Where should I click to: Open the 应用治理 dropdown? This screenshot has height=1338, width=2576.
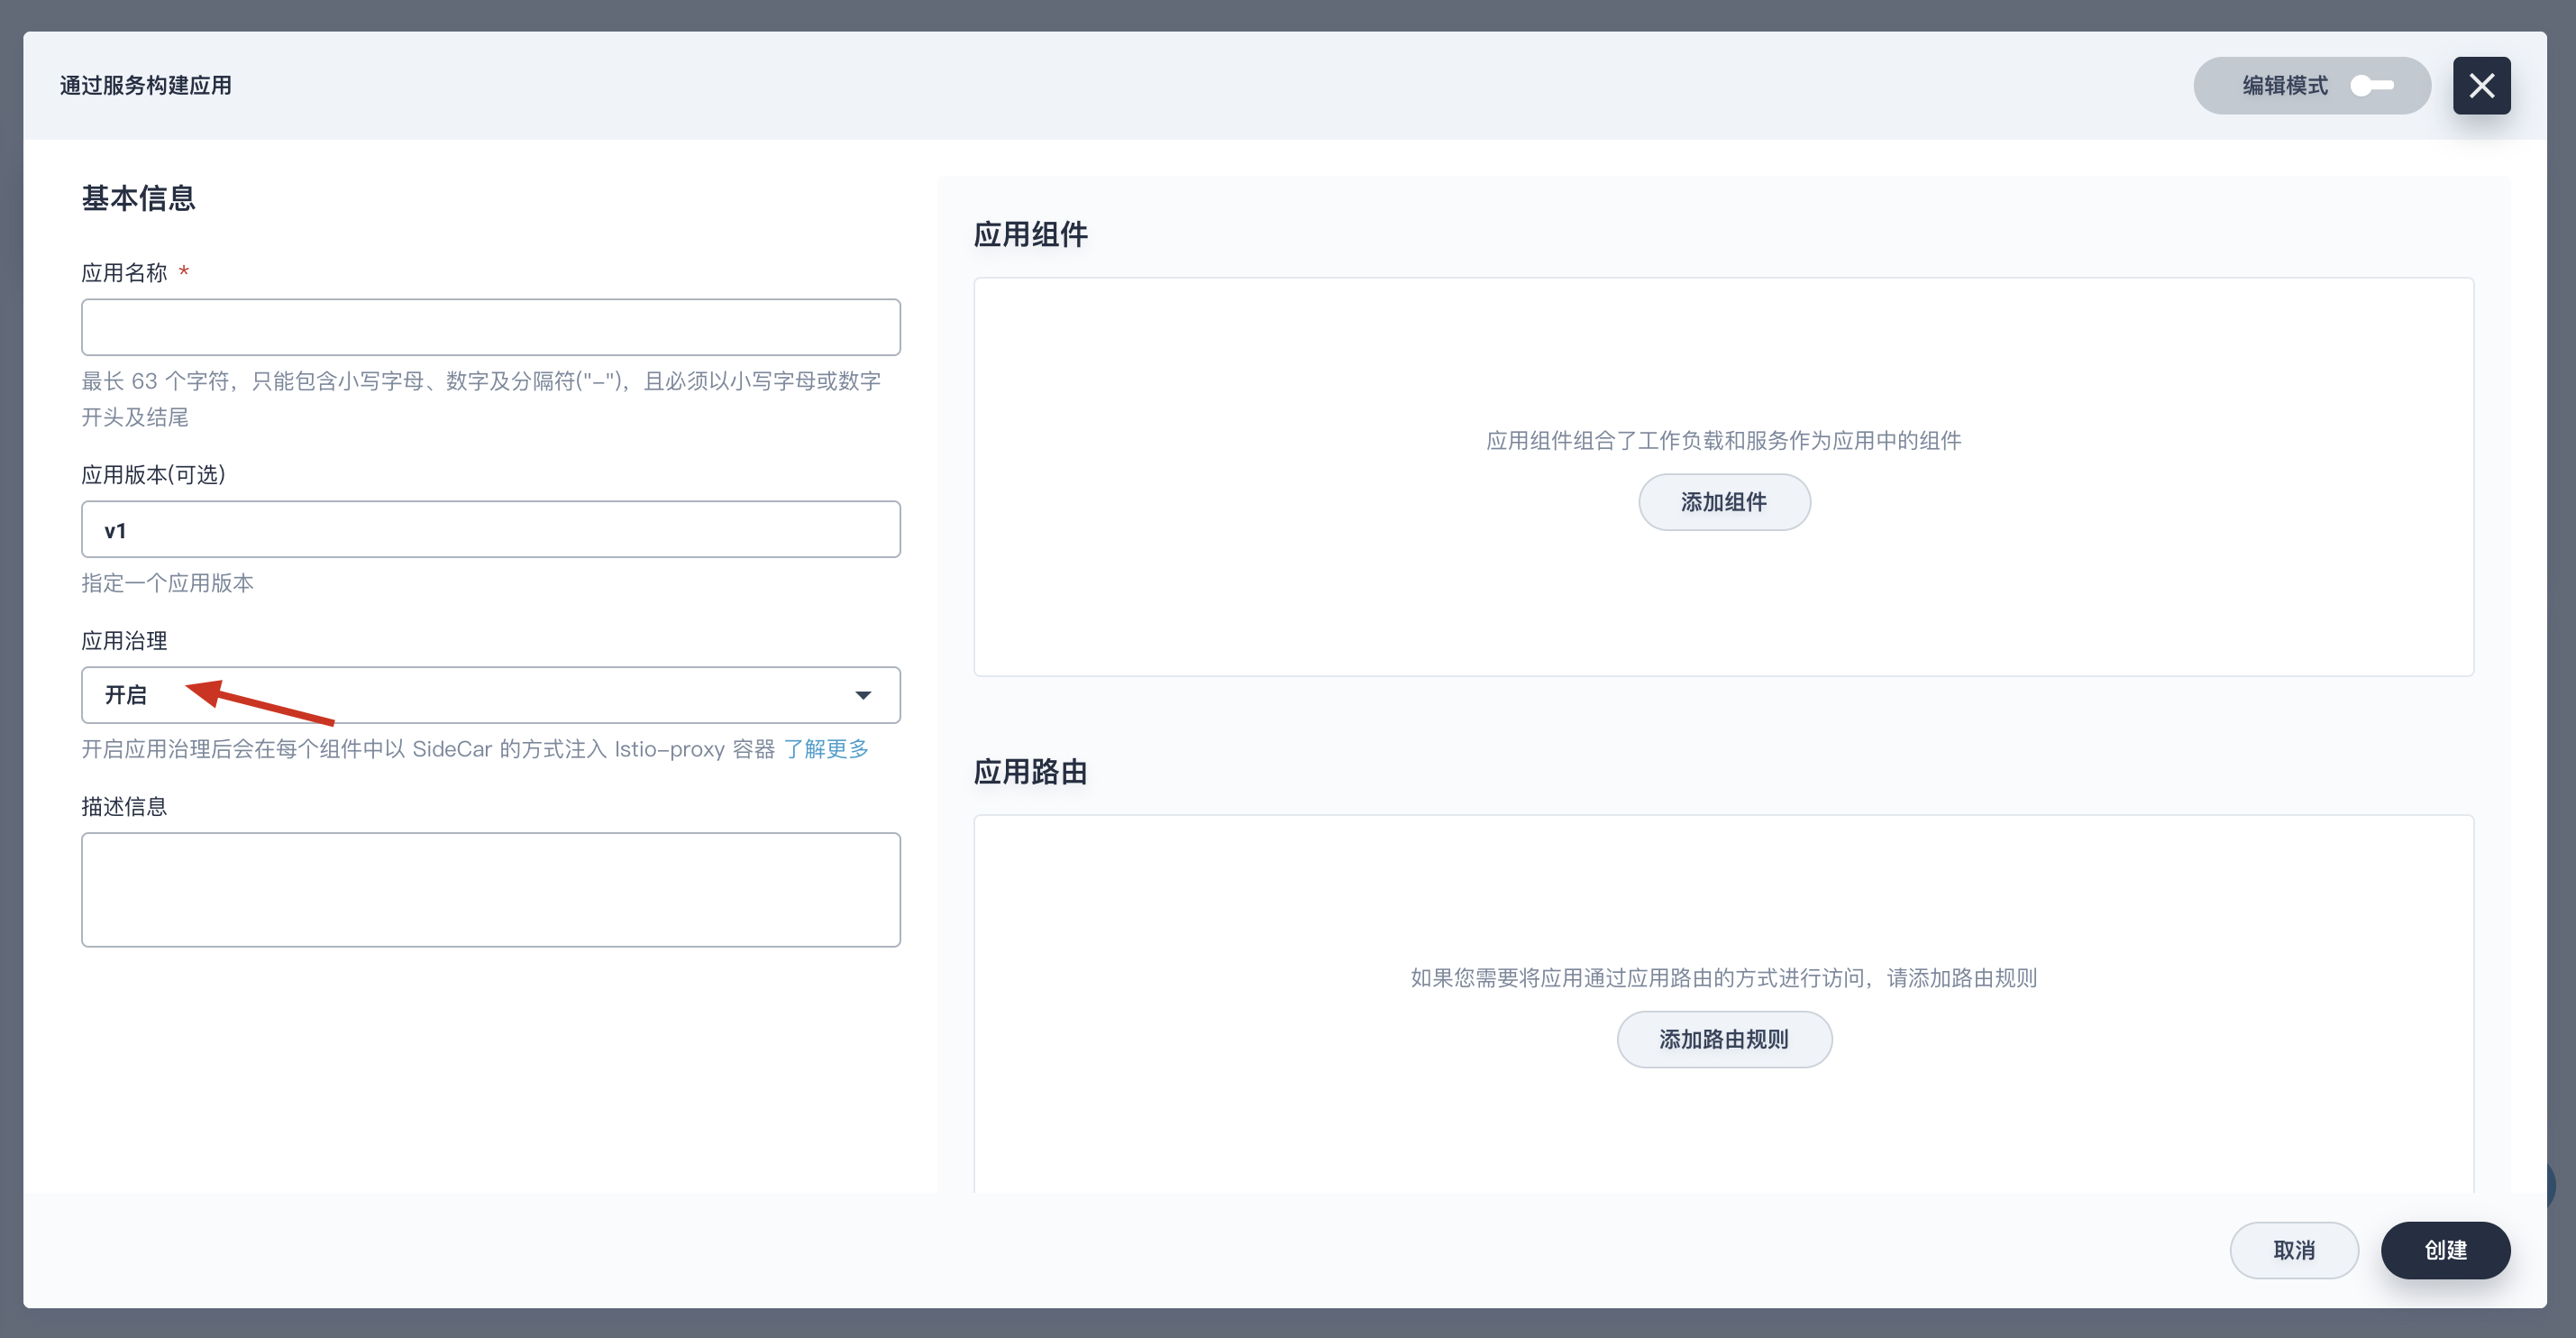click(491, 695)
